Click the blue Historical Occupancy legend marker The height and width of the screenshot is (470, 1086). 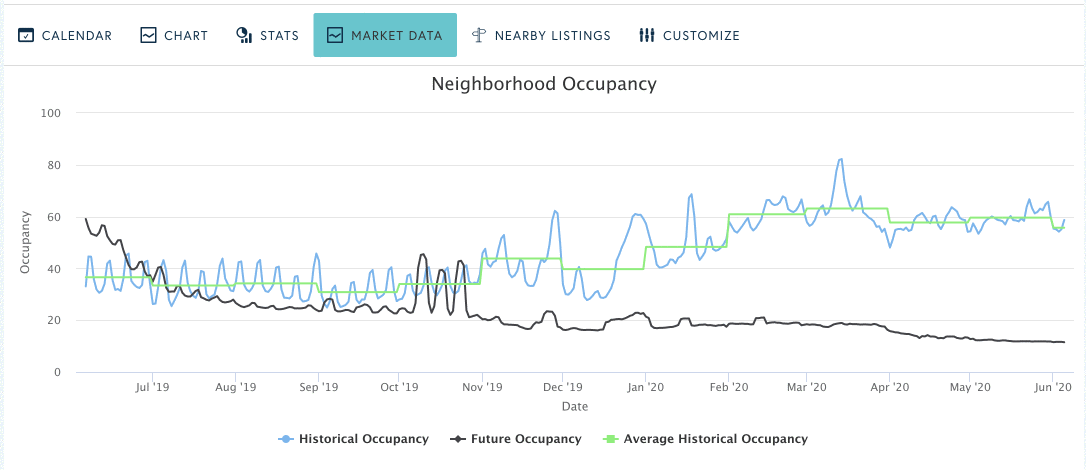coord(285,439)
